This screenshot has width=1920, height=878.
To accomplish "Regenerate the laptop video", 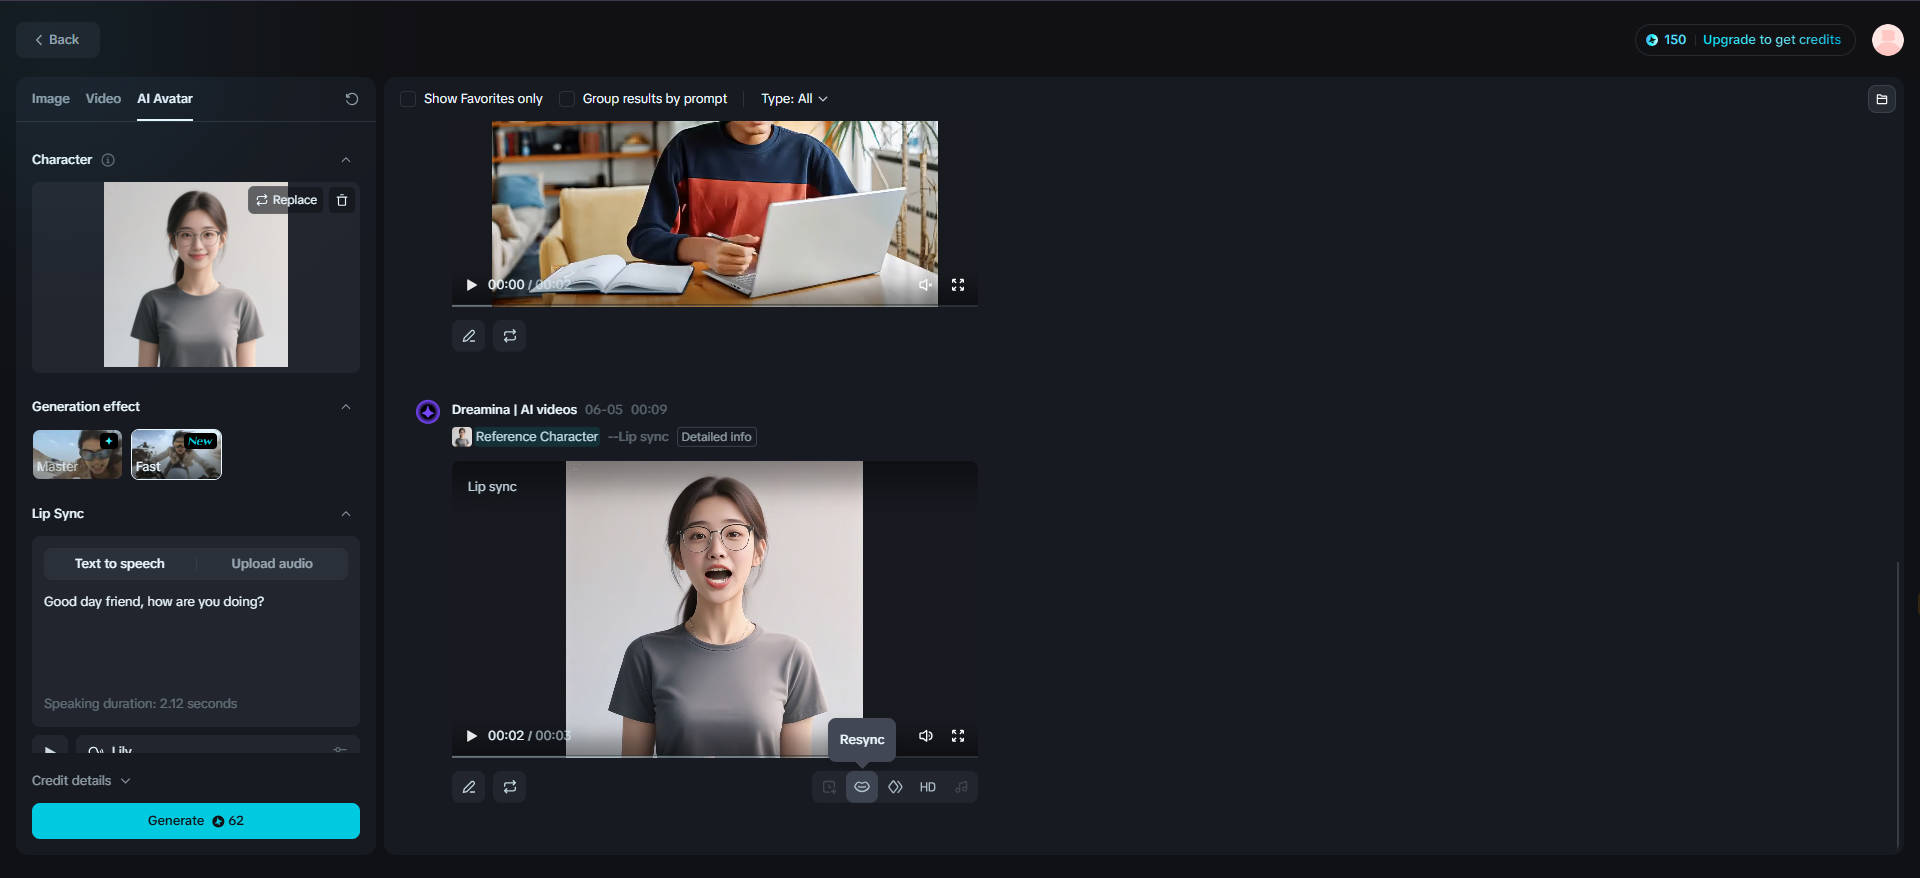I will point(510,336).
